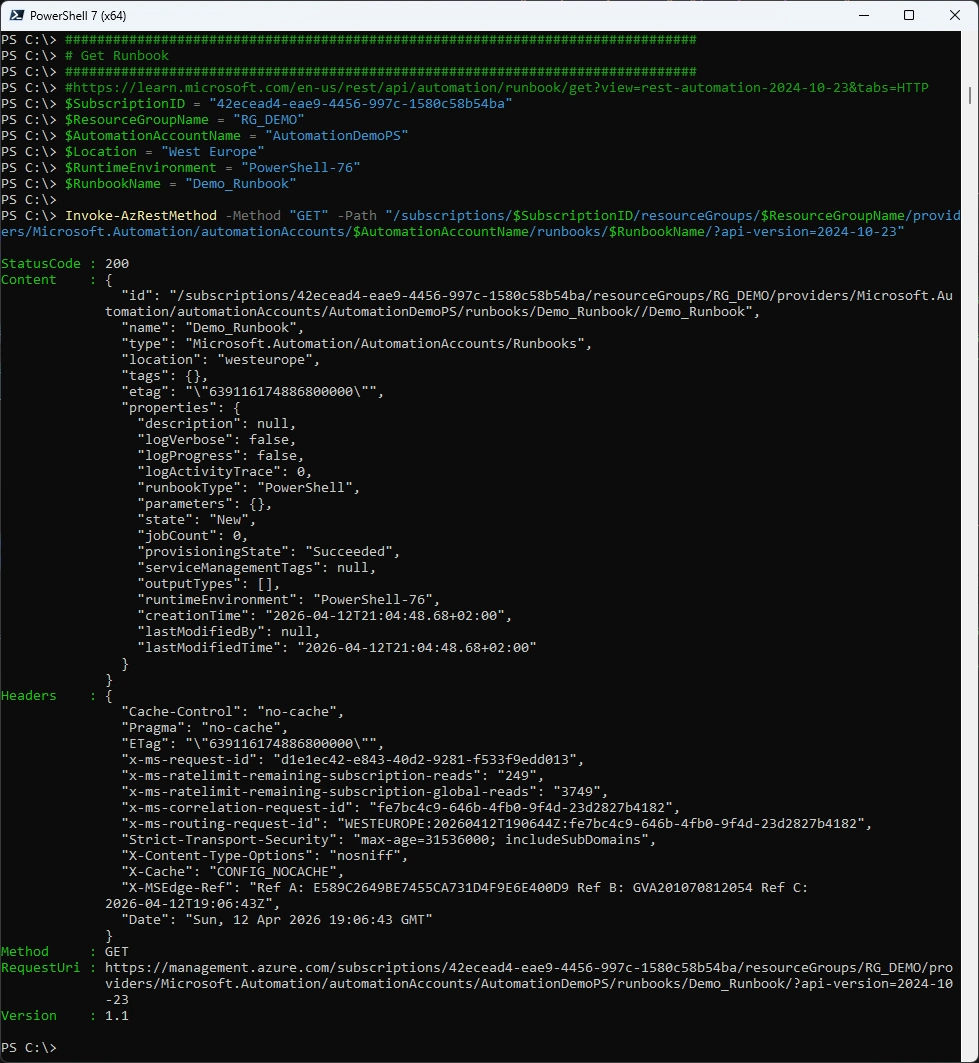Viewport: 979px width, 1063px height.
Task: Close the PowerShell 7 window
Action: 955,16
